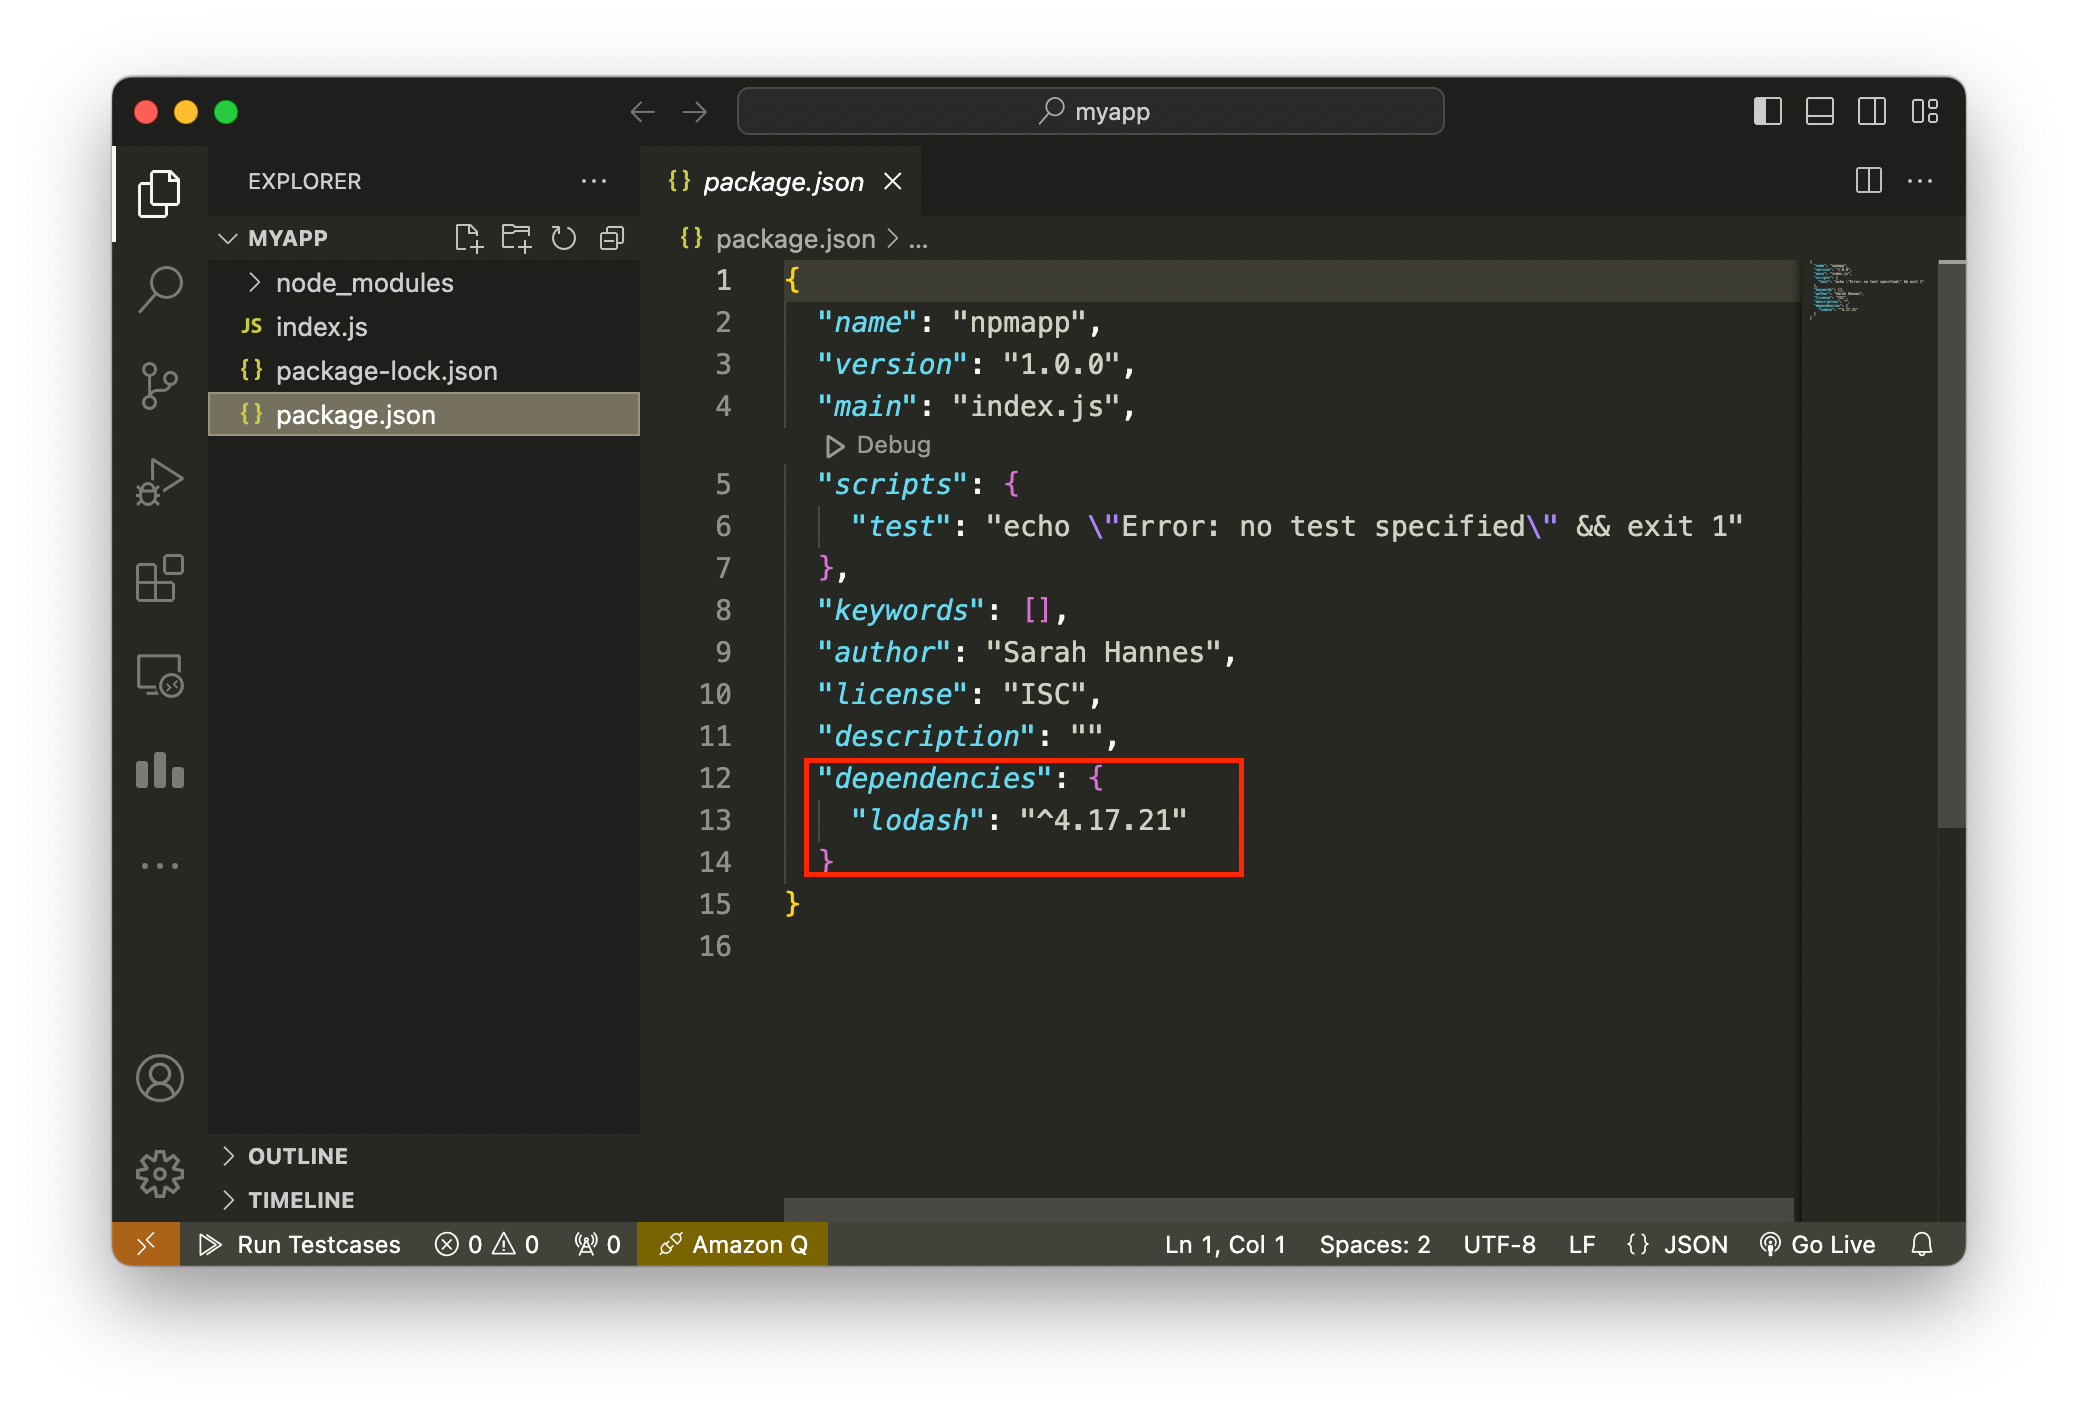Open the Accounts menu icon

coord(159,1078)
